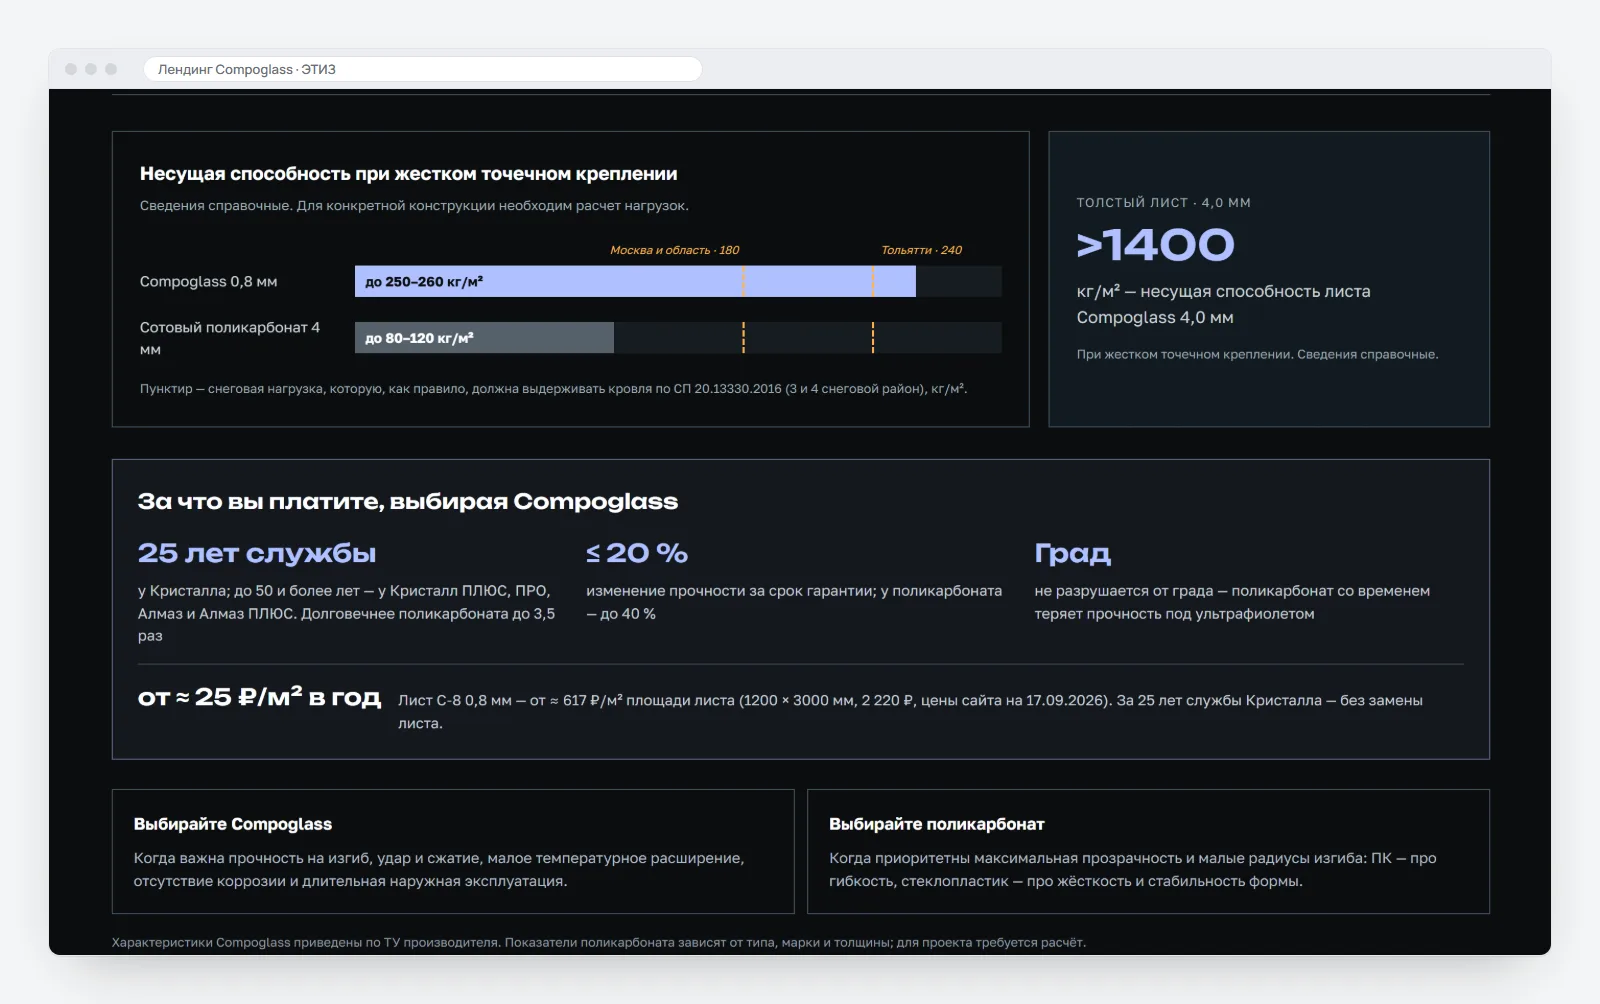Image resolution: width=1600 pixels, height=1004 pixels.
Task: Click the gray bar 'до 80–120 кг/м²'
Action: point(484,337)
